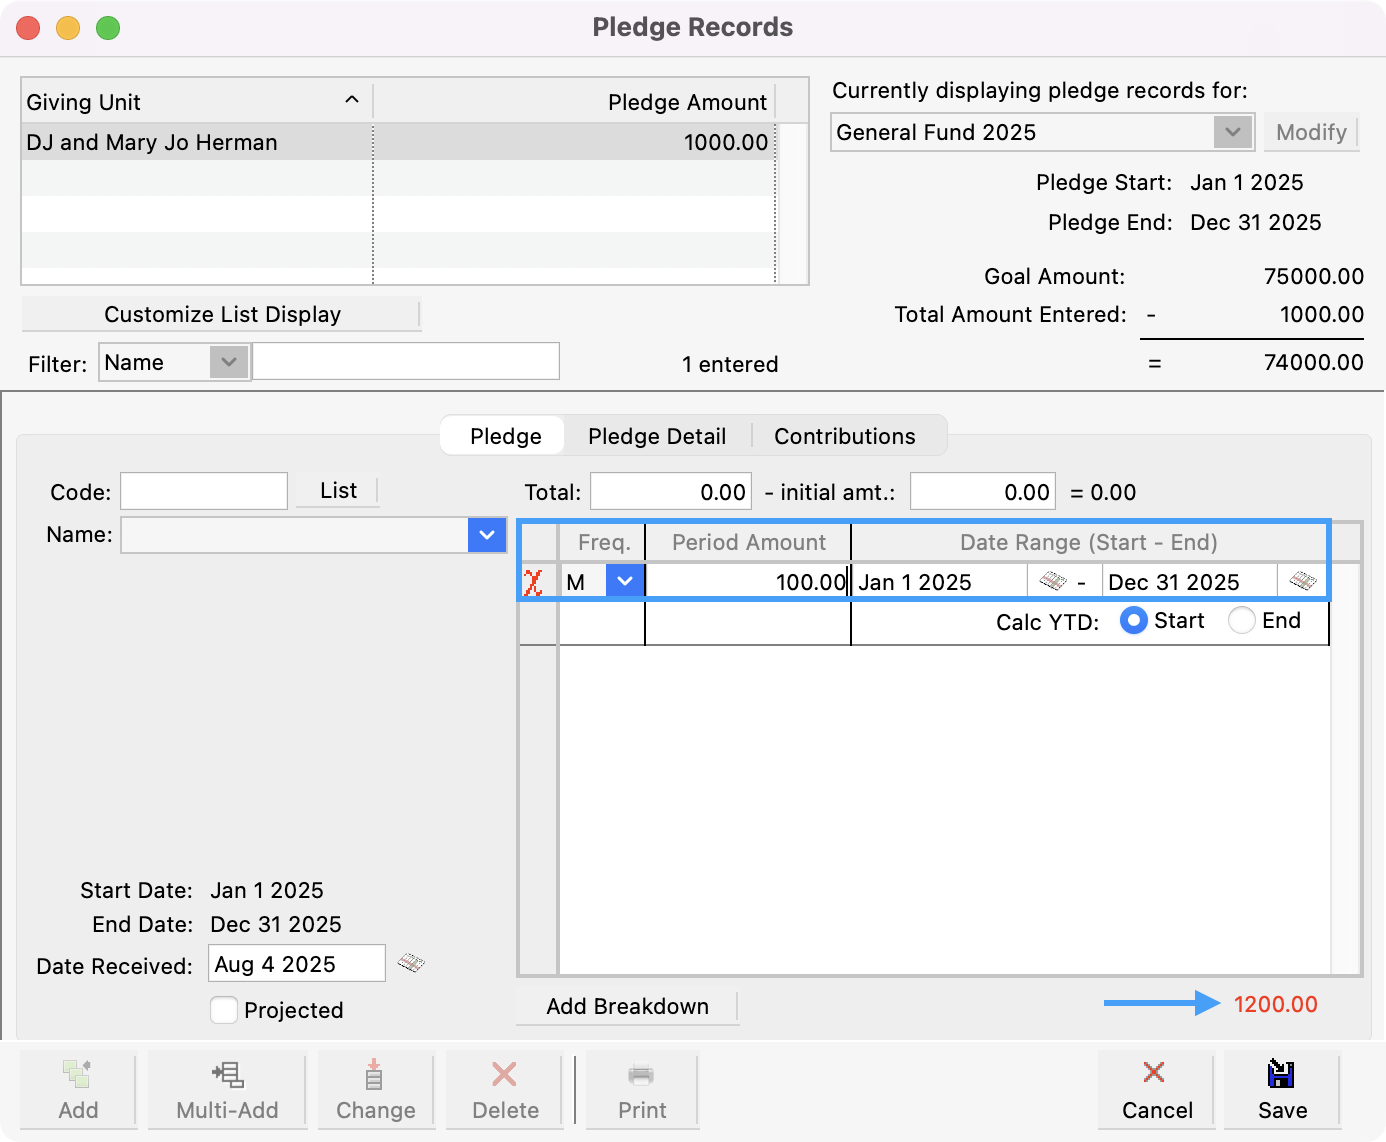Viewport: 1386px width, 1142px height.
Task: Open the calendar picker for pledge end date
Action: click(x=1301, y=581)
